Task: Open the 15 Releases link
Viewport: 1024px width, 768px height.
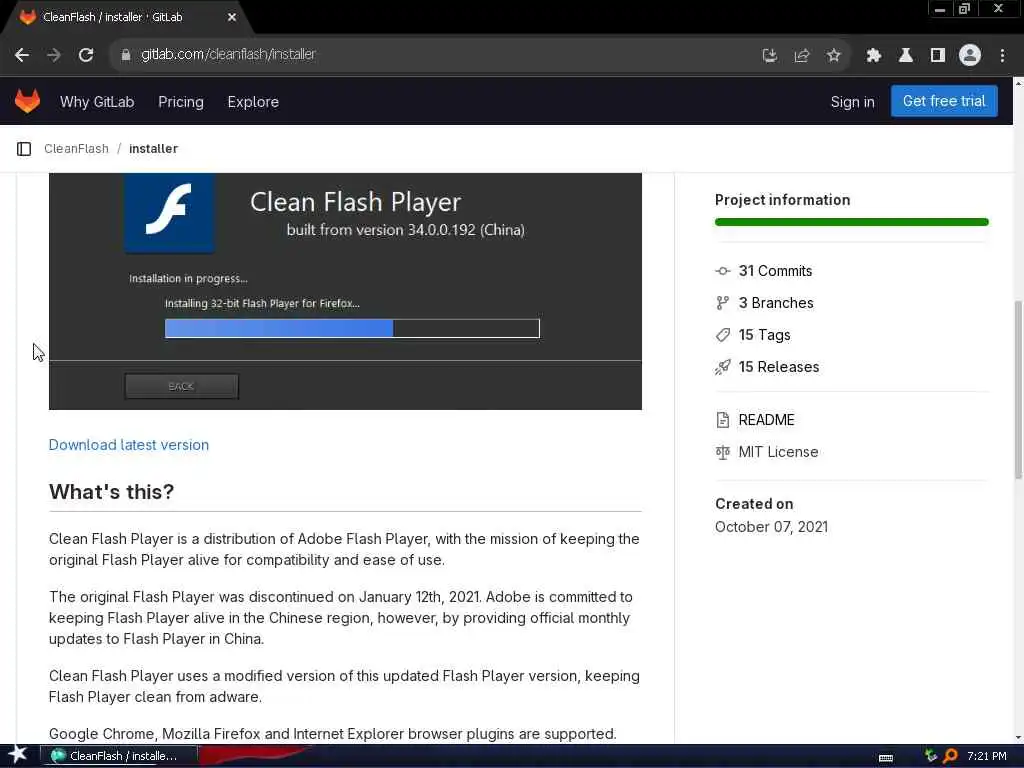Action: coord(778,367)
